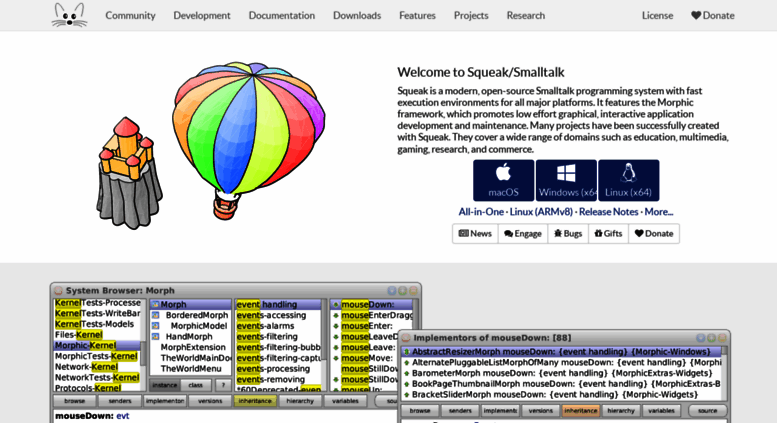Download Squeak for Linux (x64)
The image size is (777, 423).
[628, 180]
